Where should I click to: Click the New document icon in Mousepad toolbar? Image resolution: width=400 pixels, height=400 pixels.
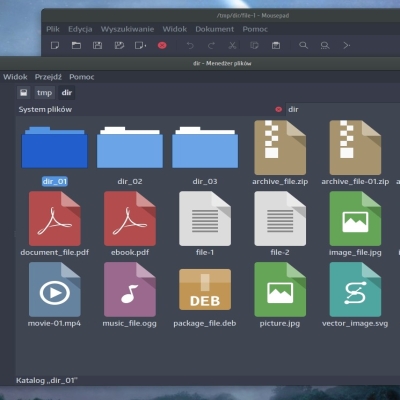pyautogui.click(x=55, y=45)
